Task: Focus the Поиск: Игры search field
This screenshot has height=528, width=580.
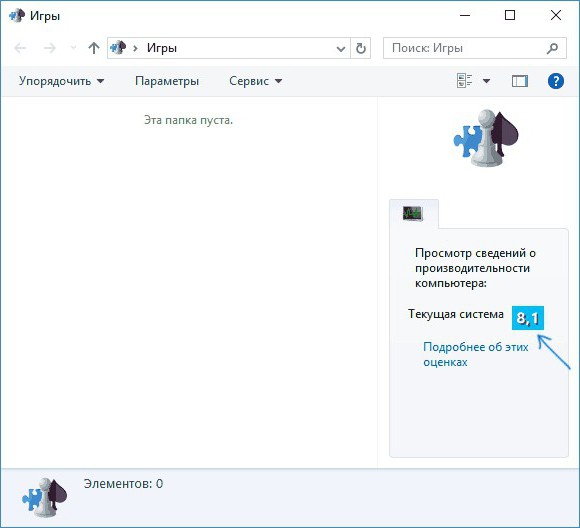Action: (475, 48)
